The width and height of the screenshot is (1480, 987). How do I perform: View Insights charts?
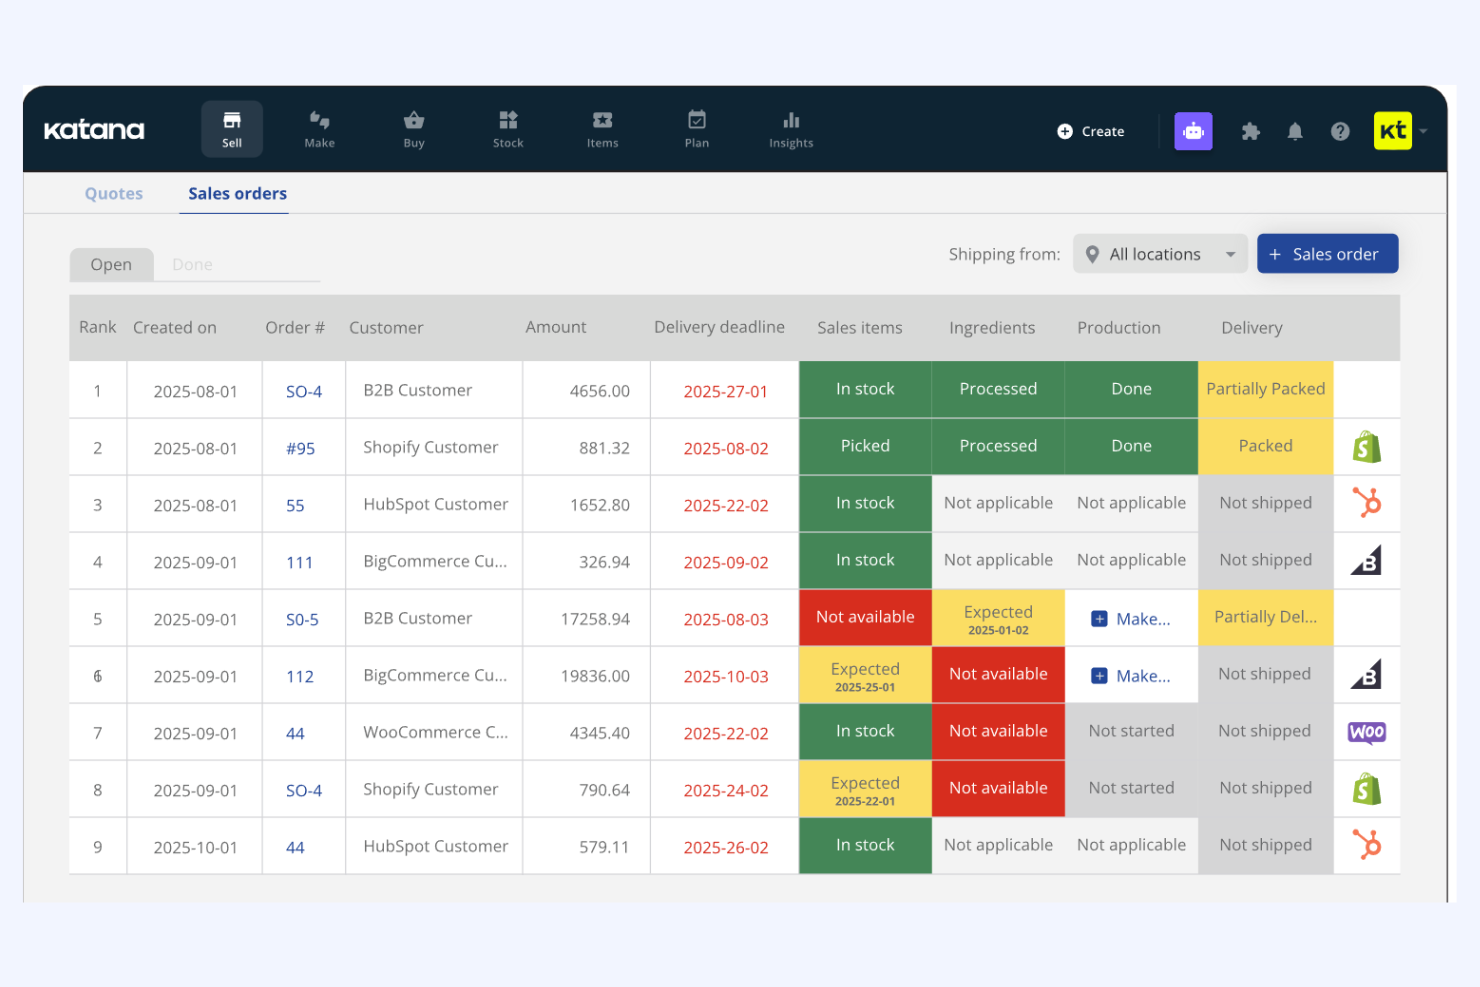tap(791, 129)
